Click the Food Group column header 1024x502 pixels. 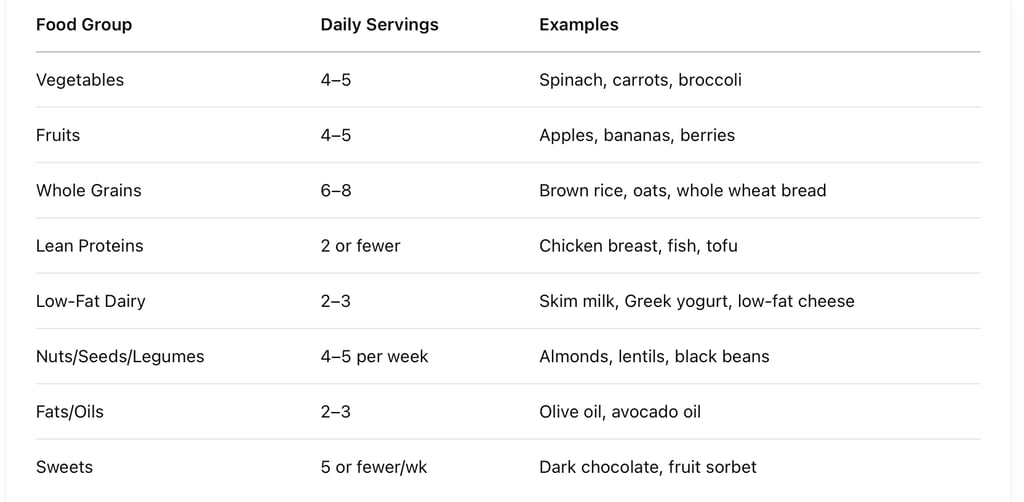pos(84,25)
